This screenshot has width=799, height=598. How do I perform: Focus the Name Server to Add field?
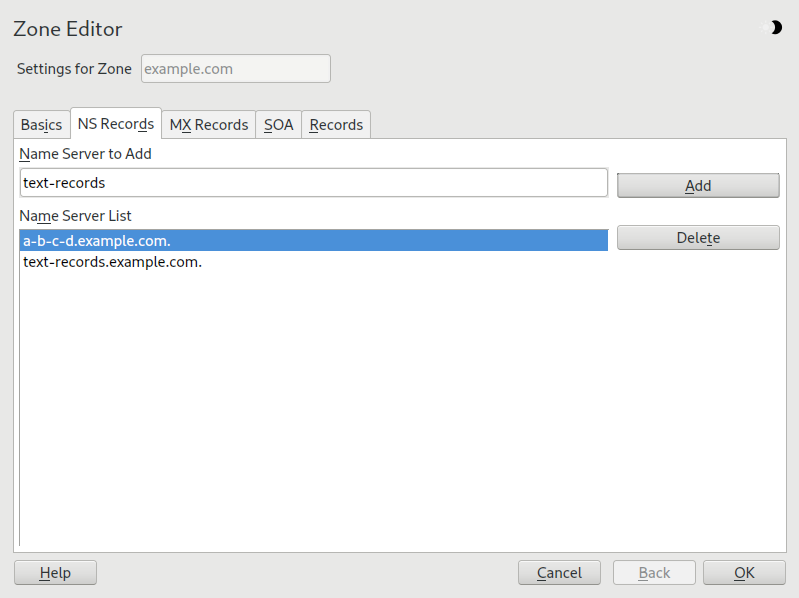(313, 183)
